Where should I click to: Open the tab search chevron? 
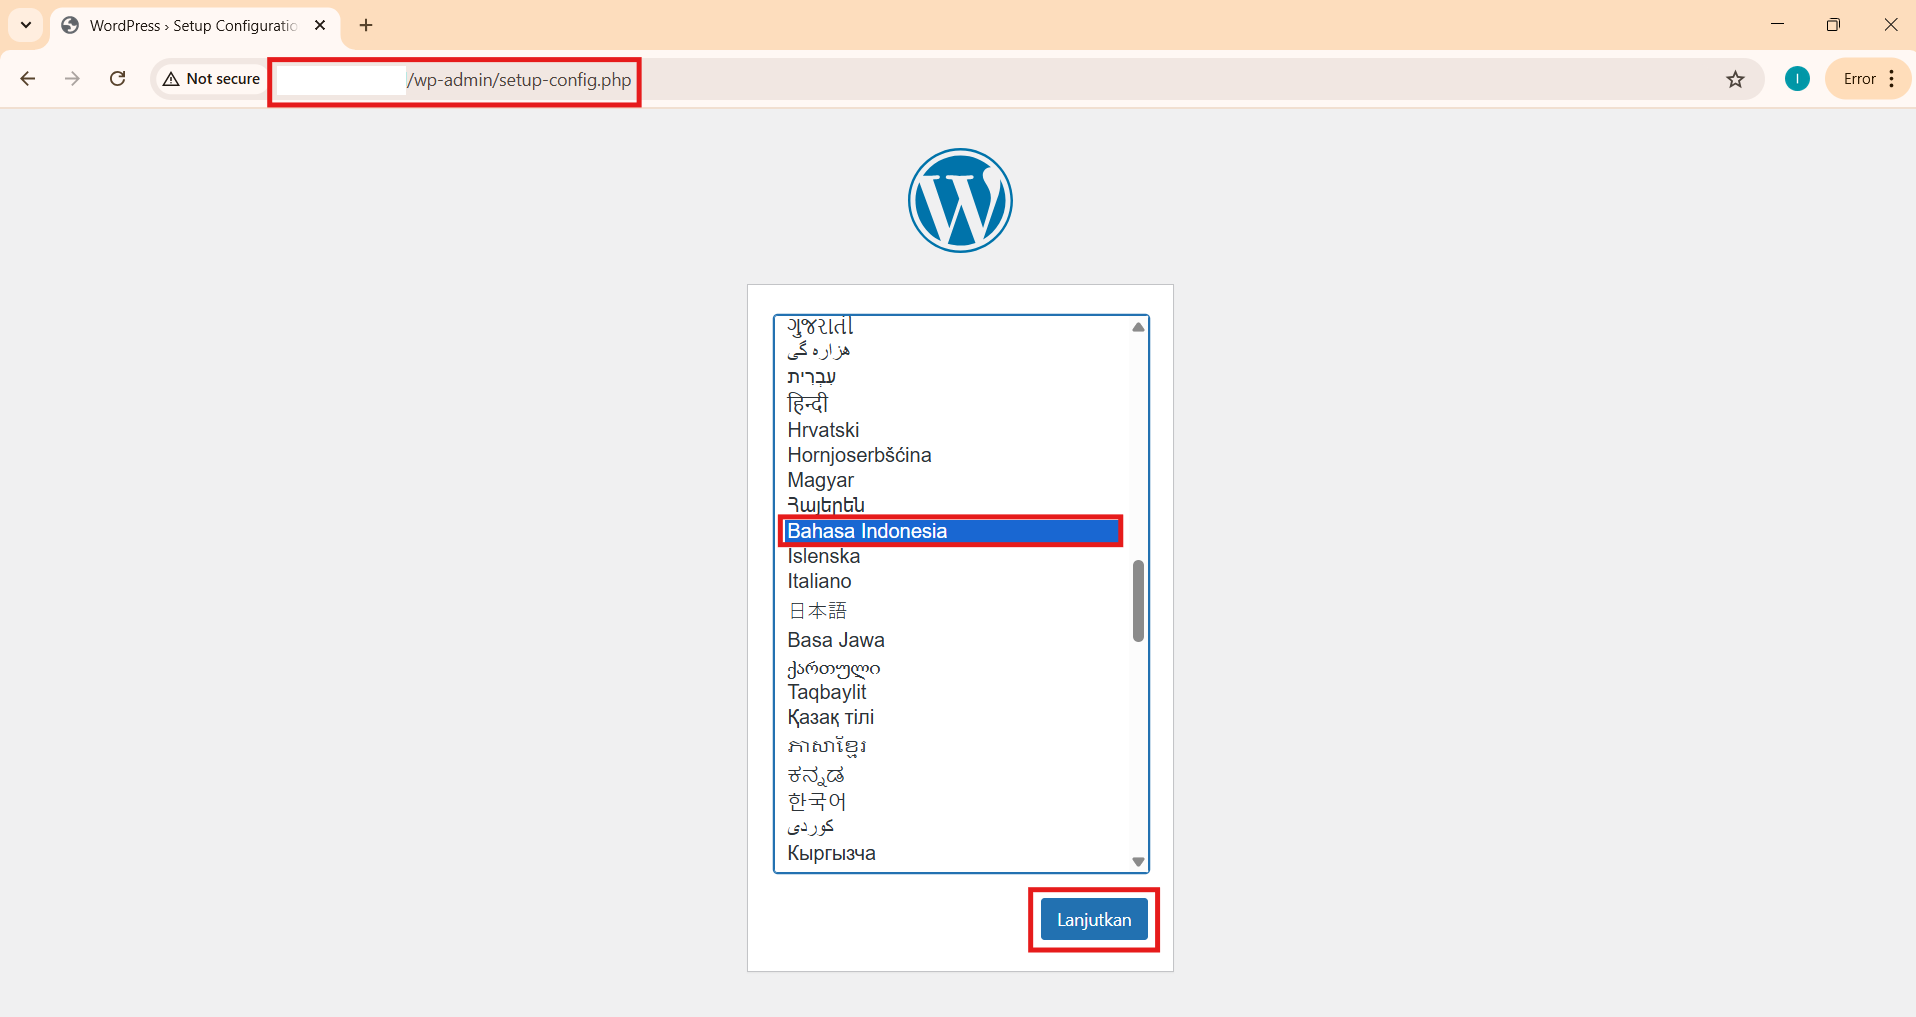(x=25, y=25)
